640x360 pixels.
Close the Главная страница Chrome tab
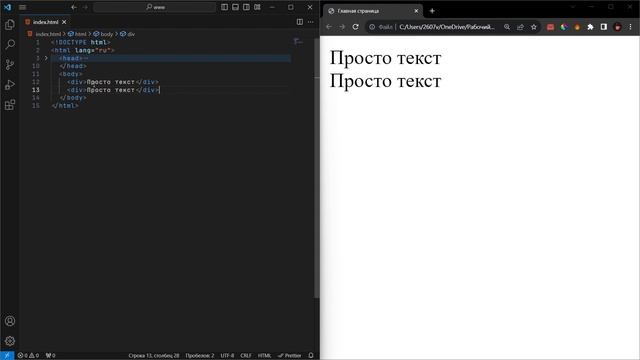click(416, 11)
